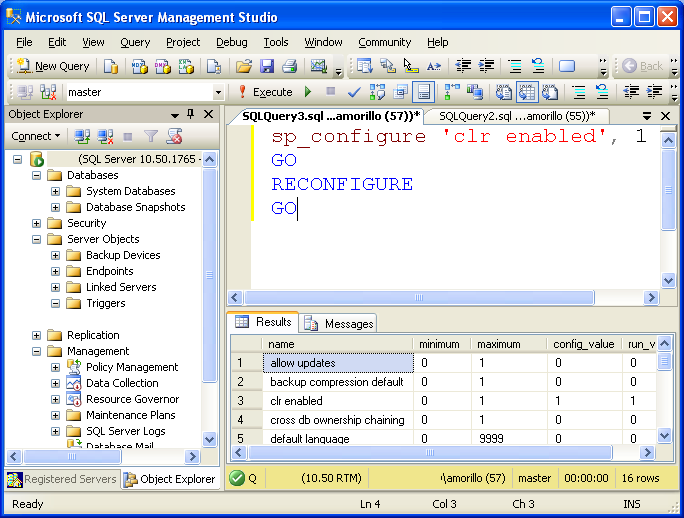Open the Tools menu
Viewport: 684px width, 518px height.
[x=276, y=42]
